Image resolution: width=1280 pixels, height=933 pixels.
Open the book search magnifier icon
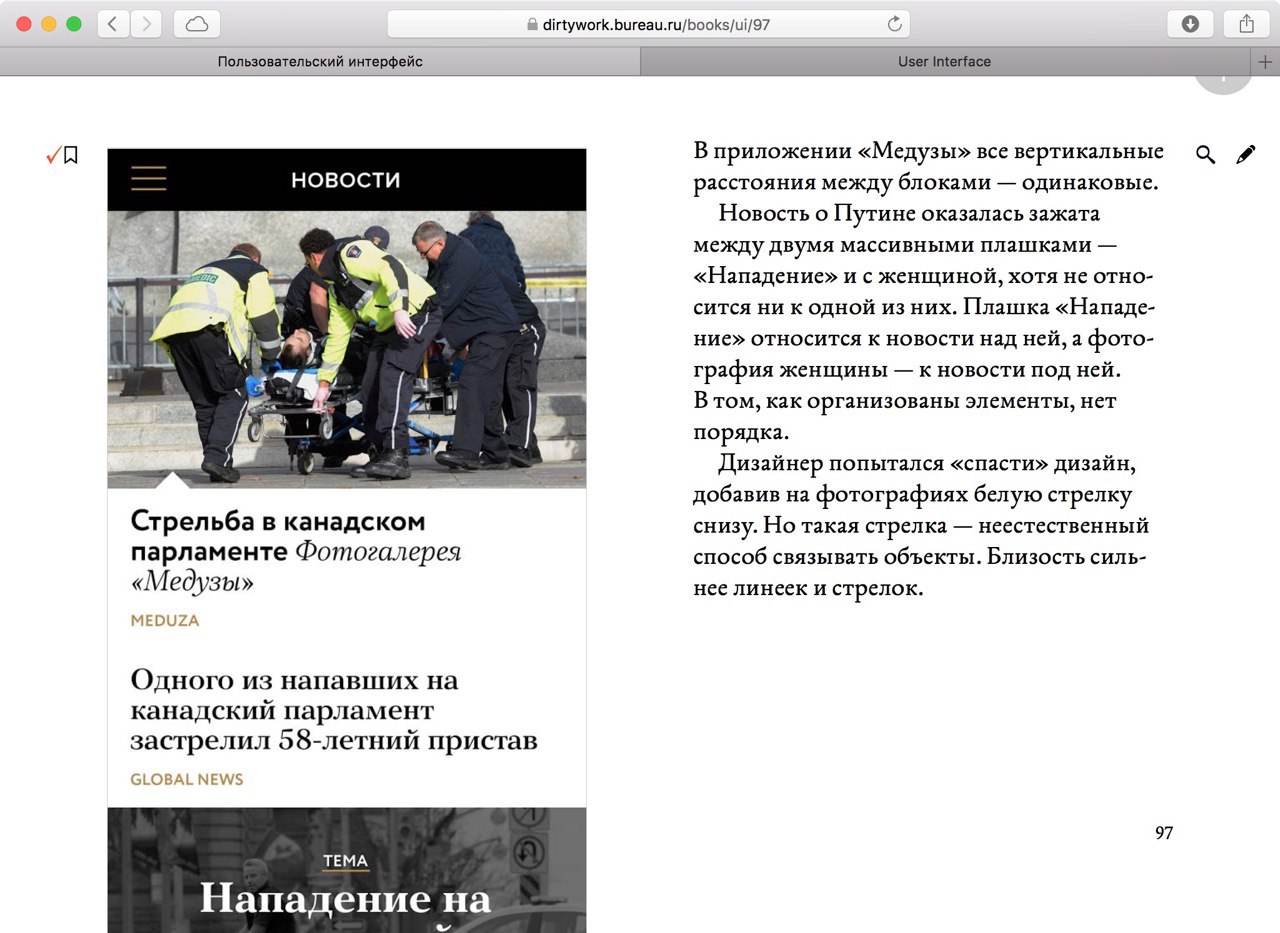[1206, 155]
